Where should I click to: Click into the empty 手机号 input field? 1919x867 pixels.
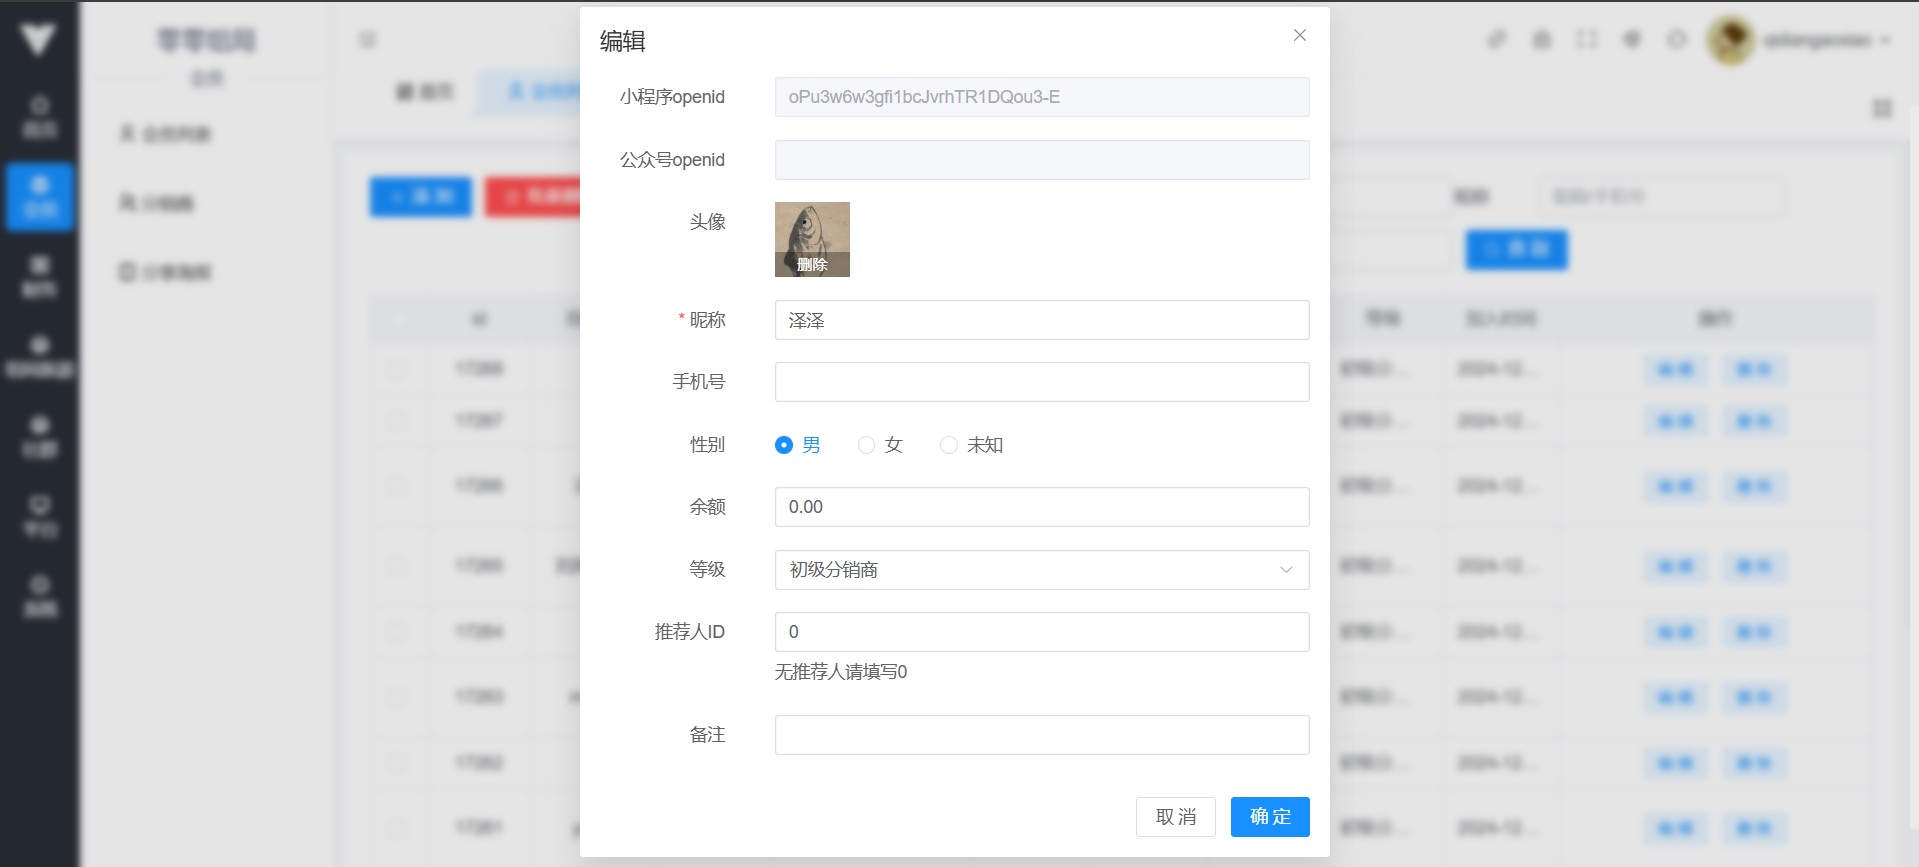1041,382
